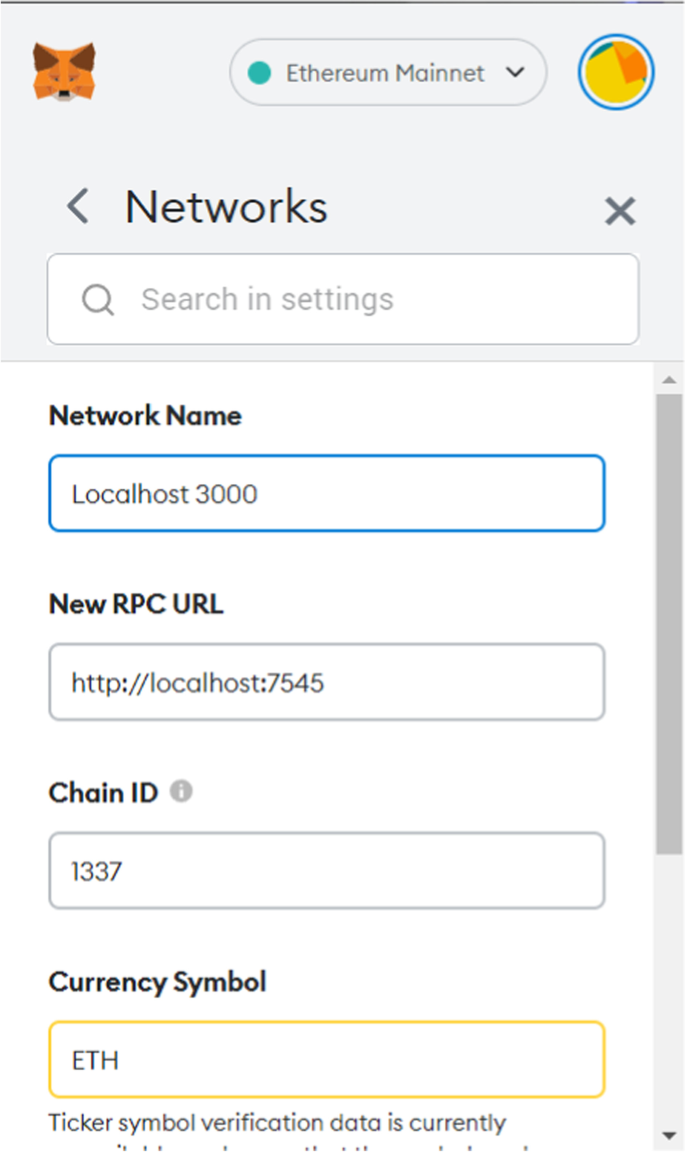Viewport: 685px width, 1152px height.
Task: Focus the Search in settings field
Action: click(x=360, y=299)
